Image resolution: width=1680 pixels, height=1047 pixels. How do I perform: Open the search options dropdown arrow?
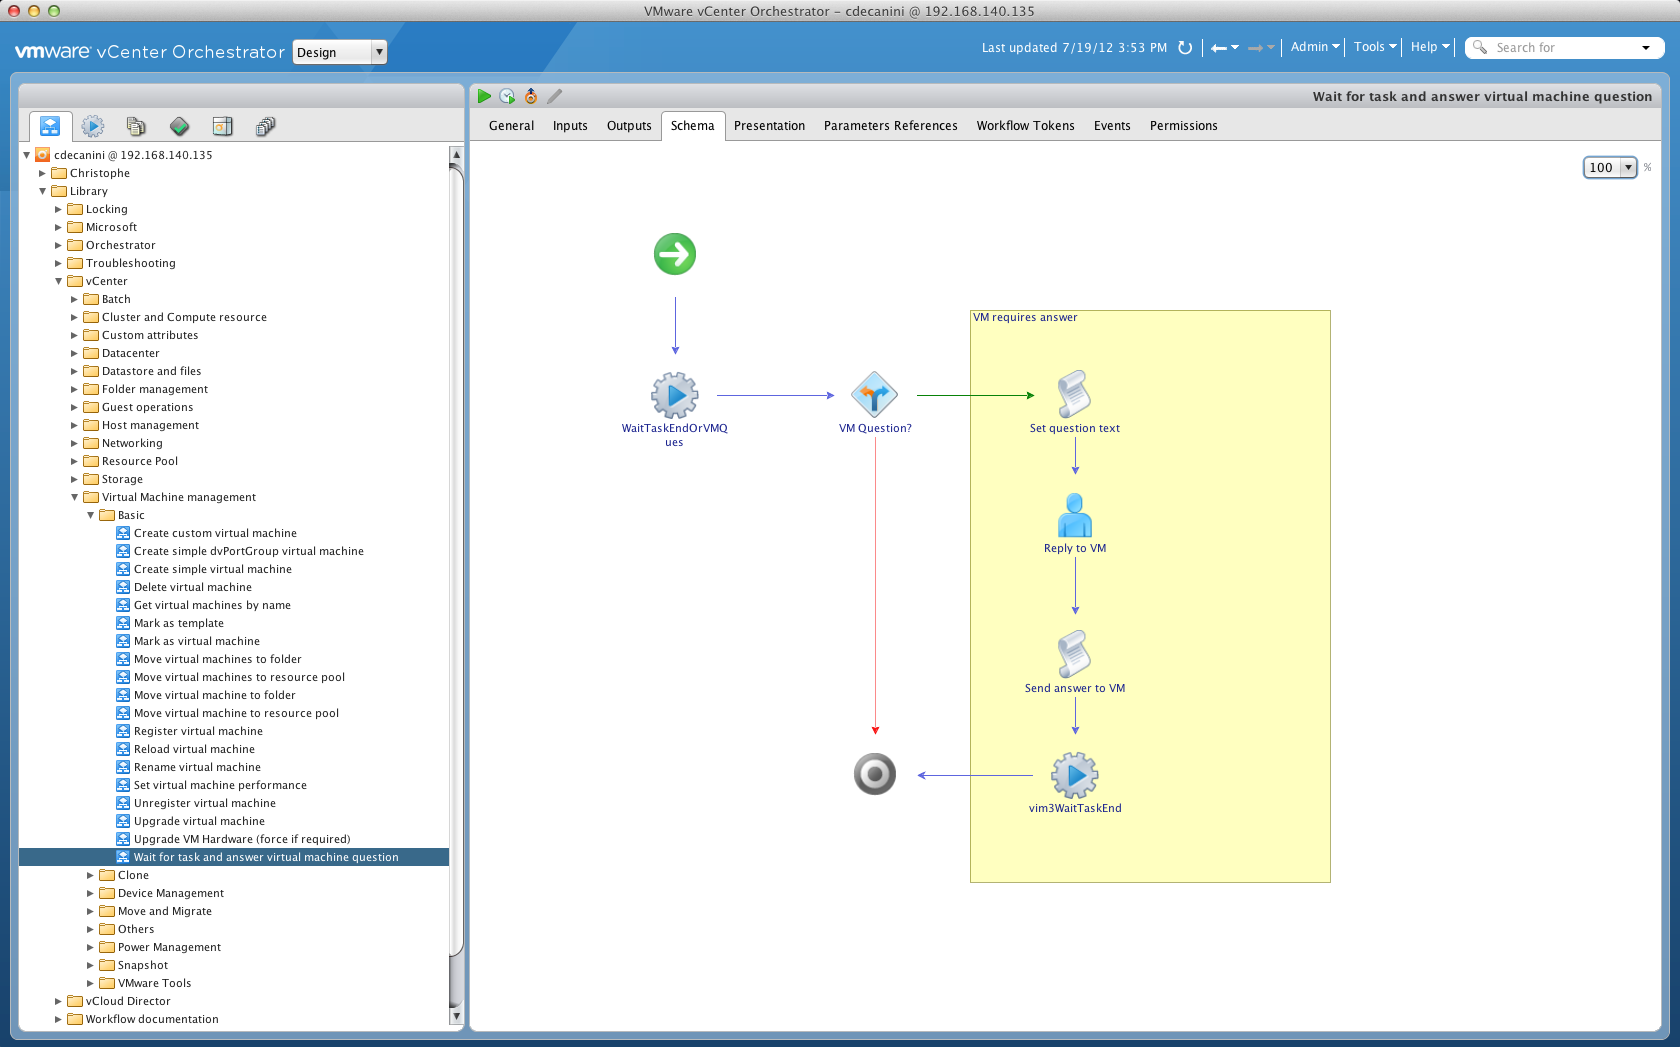pyautogui.click(x=1646, y=48)
